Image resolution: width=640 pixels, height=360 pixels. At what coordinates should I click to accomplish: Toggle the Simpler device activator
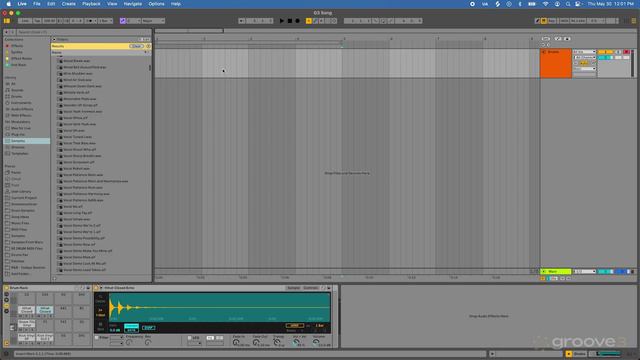click(x=96, y=288)
